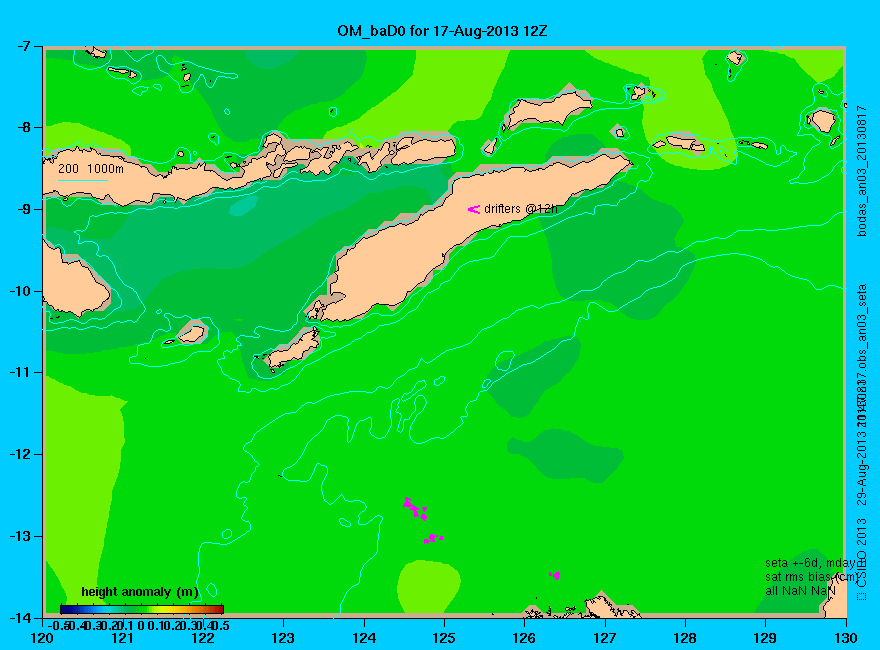Click latitude tick label '-7'
Image resolution: width=880 pixels, height=650 pixels.
[x=25, y=46]
